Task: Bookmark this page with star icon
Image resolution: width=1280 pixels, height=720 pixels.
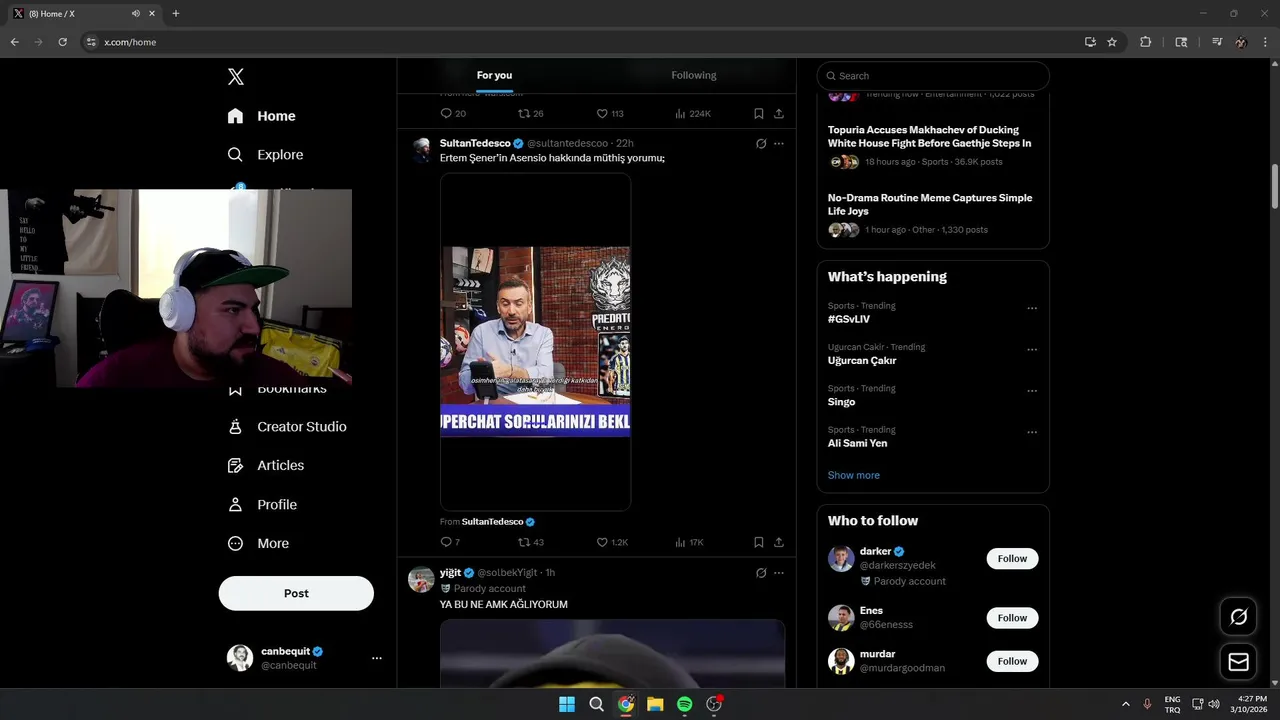Action: point(1112,42)
